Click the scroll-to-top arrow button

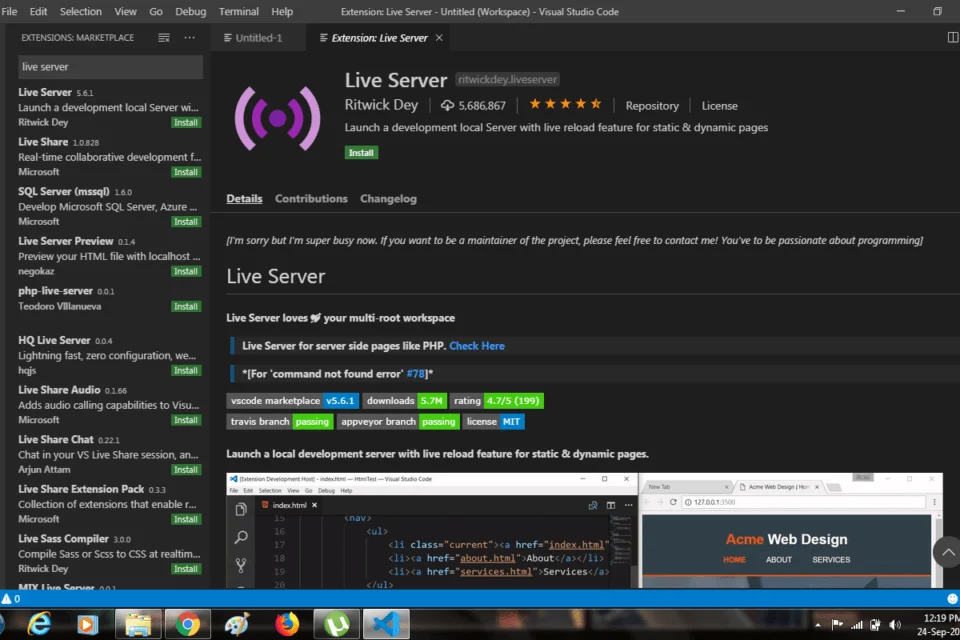tap(947, 552)
